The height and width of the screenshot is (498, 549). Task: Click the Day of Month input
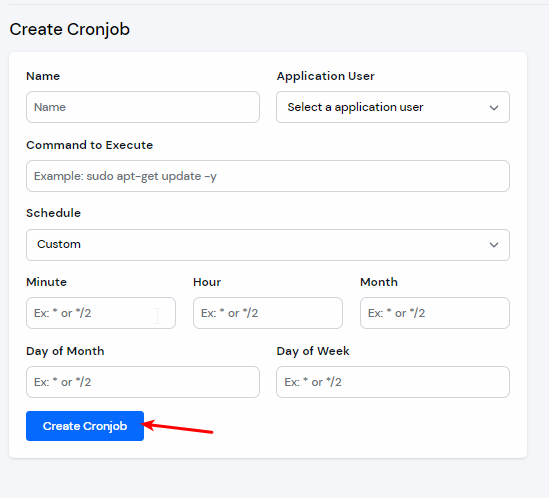point(143,382)
